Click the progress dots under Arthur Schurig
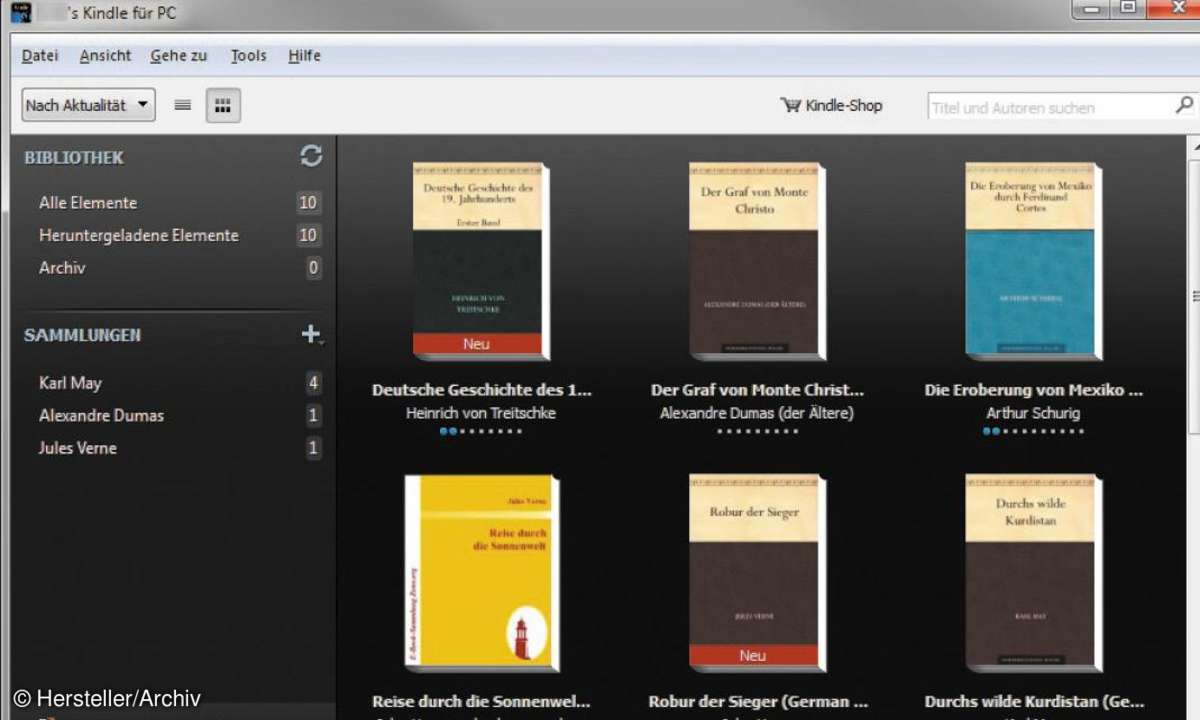1200x720 pixels. (x=1033, y=432)
